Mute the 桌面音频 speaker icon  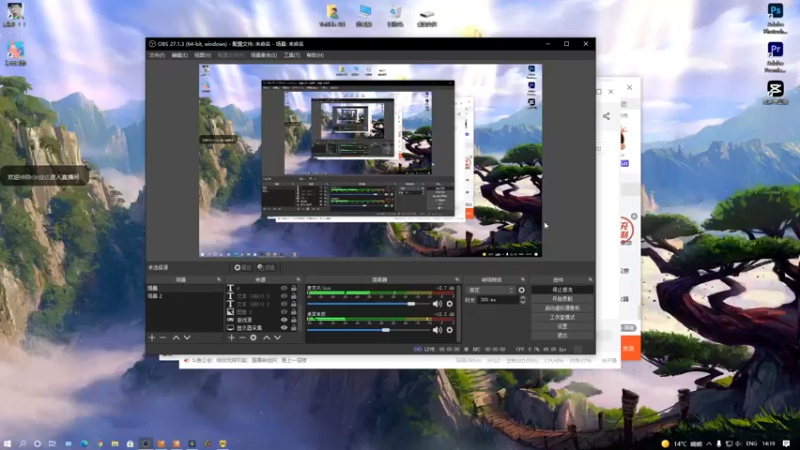(x=437, y=330)
